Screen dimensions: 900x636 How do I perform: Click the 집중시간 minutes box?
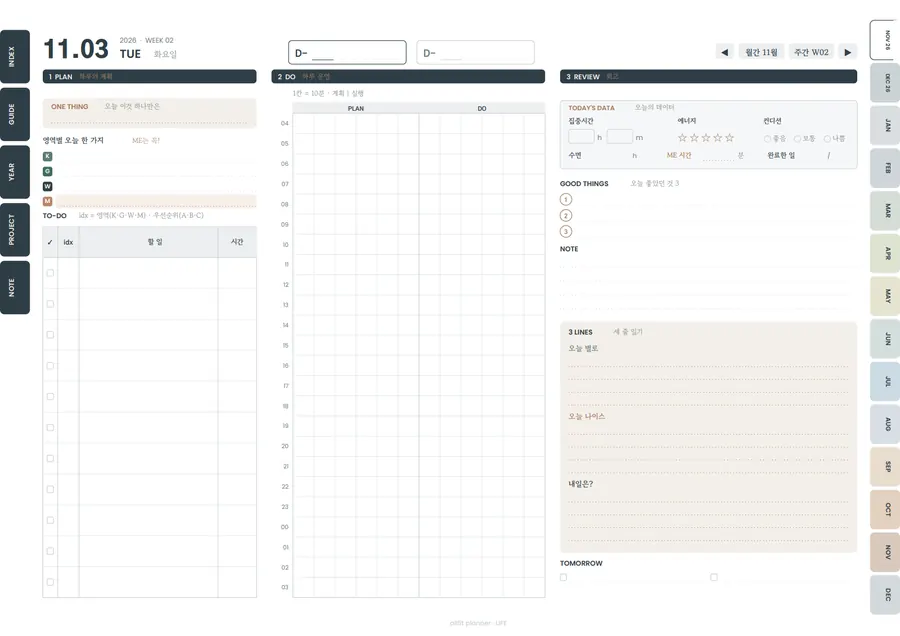pos(620,137)
